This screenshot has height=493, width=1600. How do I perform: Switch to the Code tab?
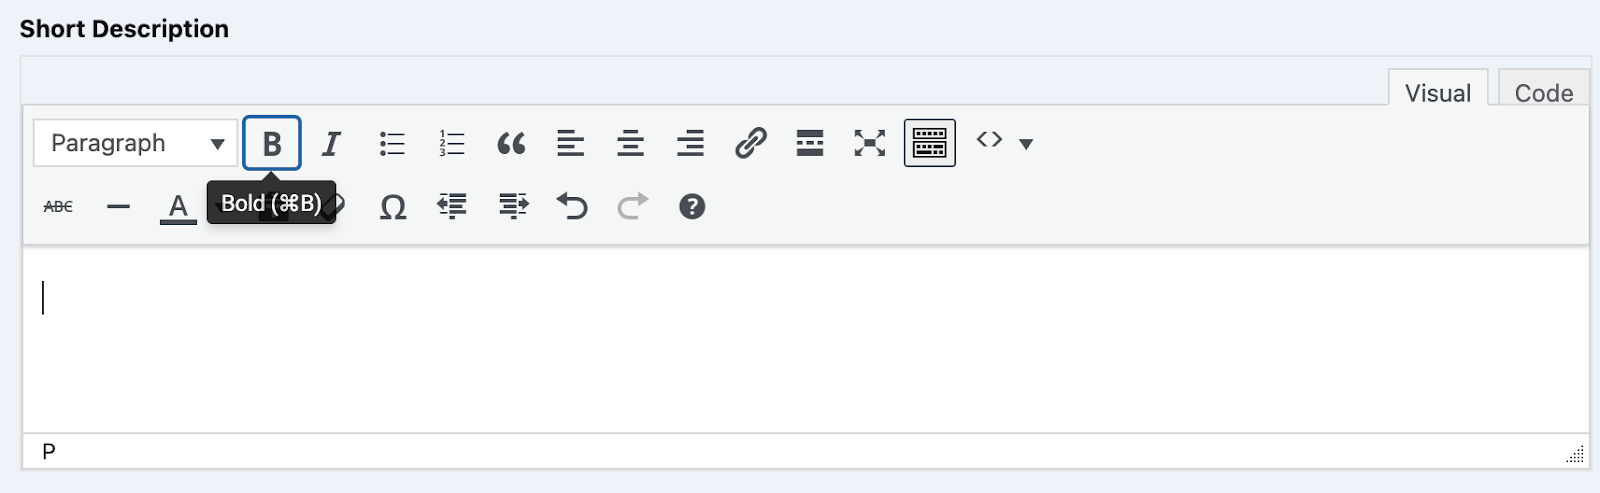[x=1544, y=92]
